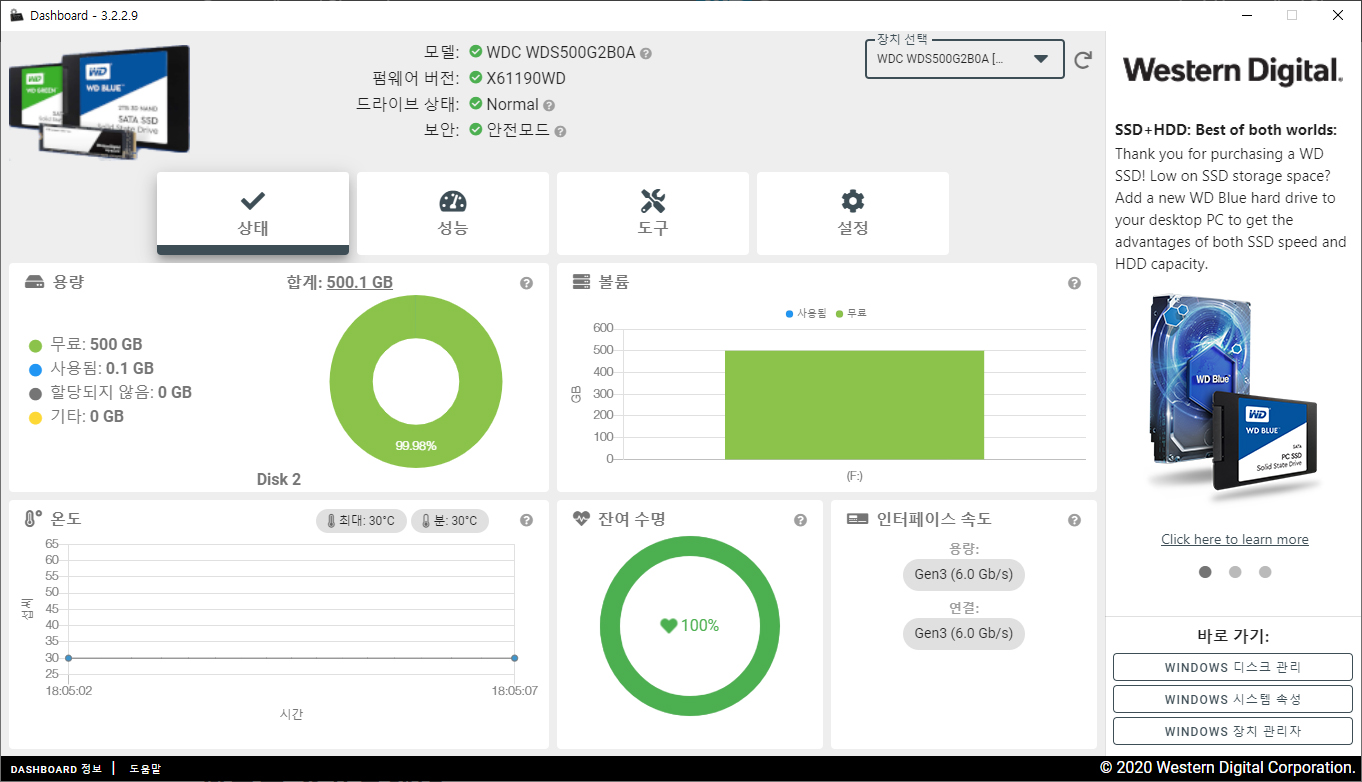1362x782 pixels.
Task: Open help icon in 인터페이스 속도 panel
Action: coord(1074,520)
